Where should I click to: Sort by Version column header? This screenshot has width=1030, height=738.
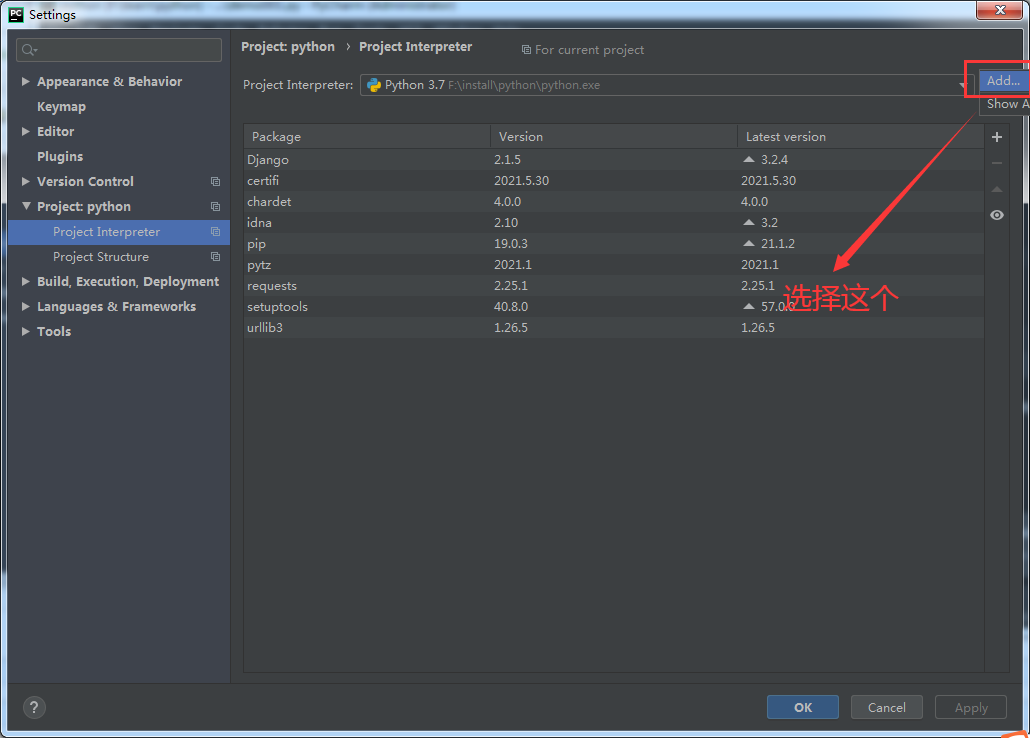tap(614, 137)
